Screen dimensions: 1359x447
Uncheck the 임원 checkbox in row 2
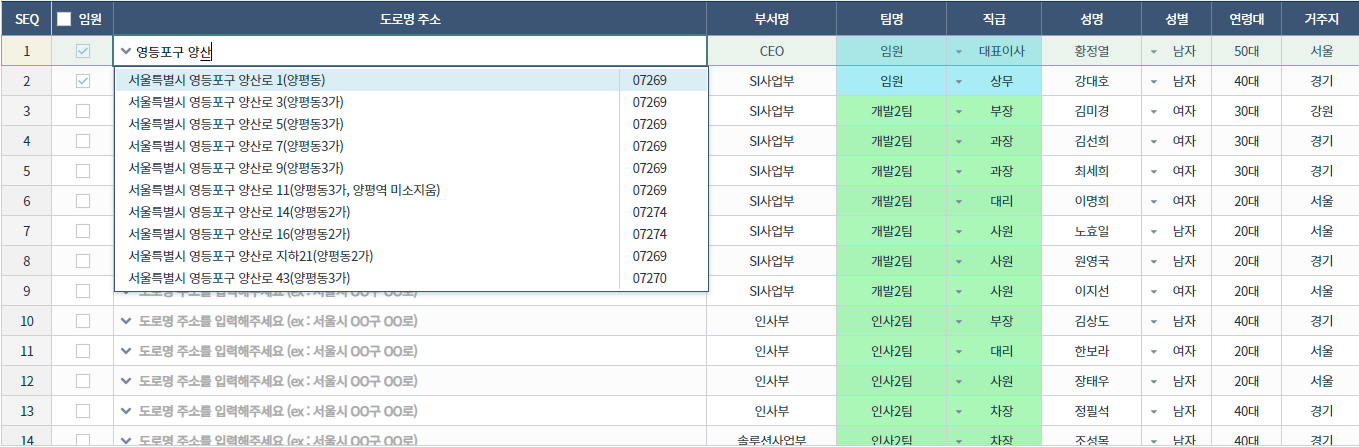click(83, 81)
